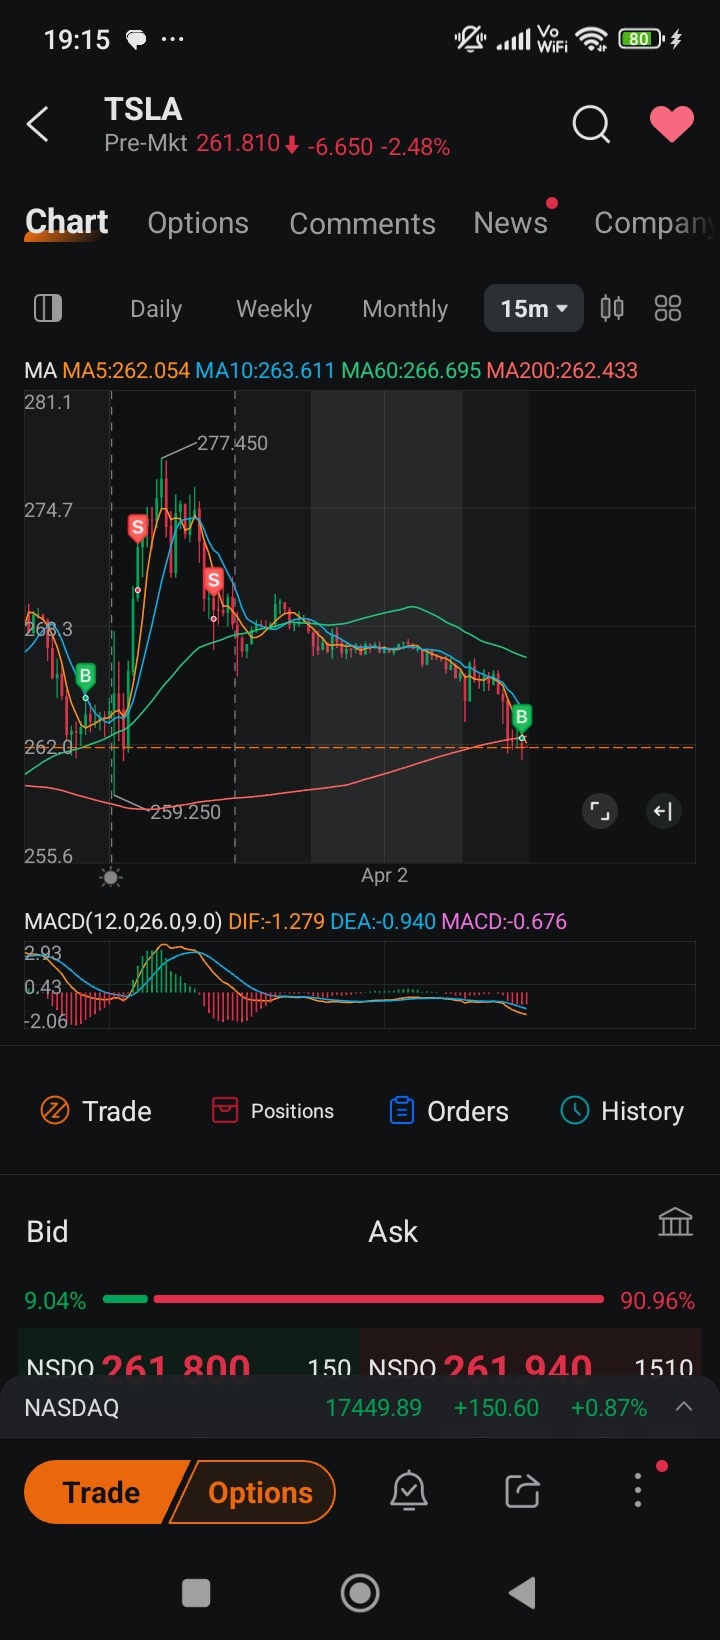Tap the ask price 261.940 row
This screenshot has height=1640, width=720.
coord(531,1352)
